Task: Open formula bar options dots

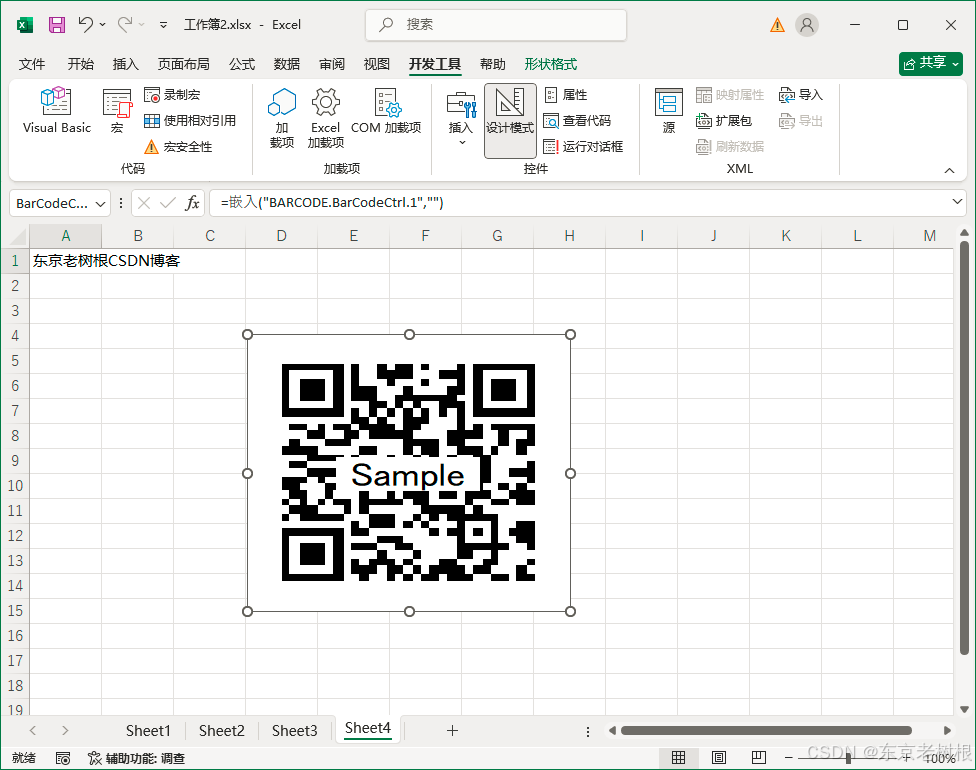Action: click(121, 203)
